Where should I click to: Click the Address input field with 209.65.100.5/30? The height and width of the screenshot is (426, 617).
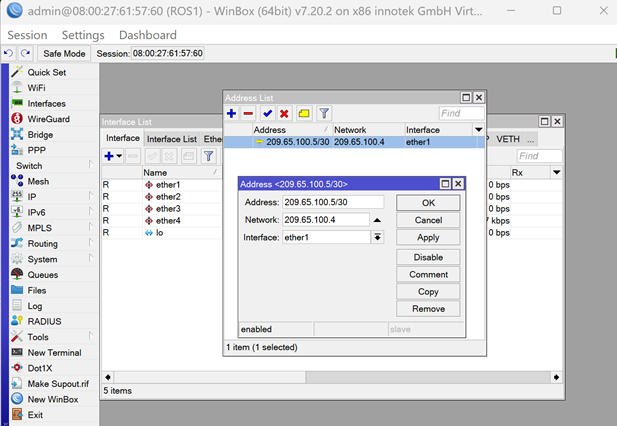[333, 202]
